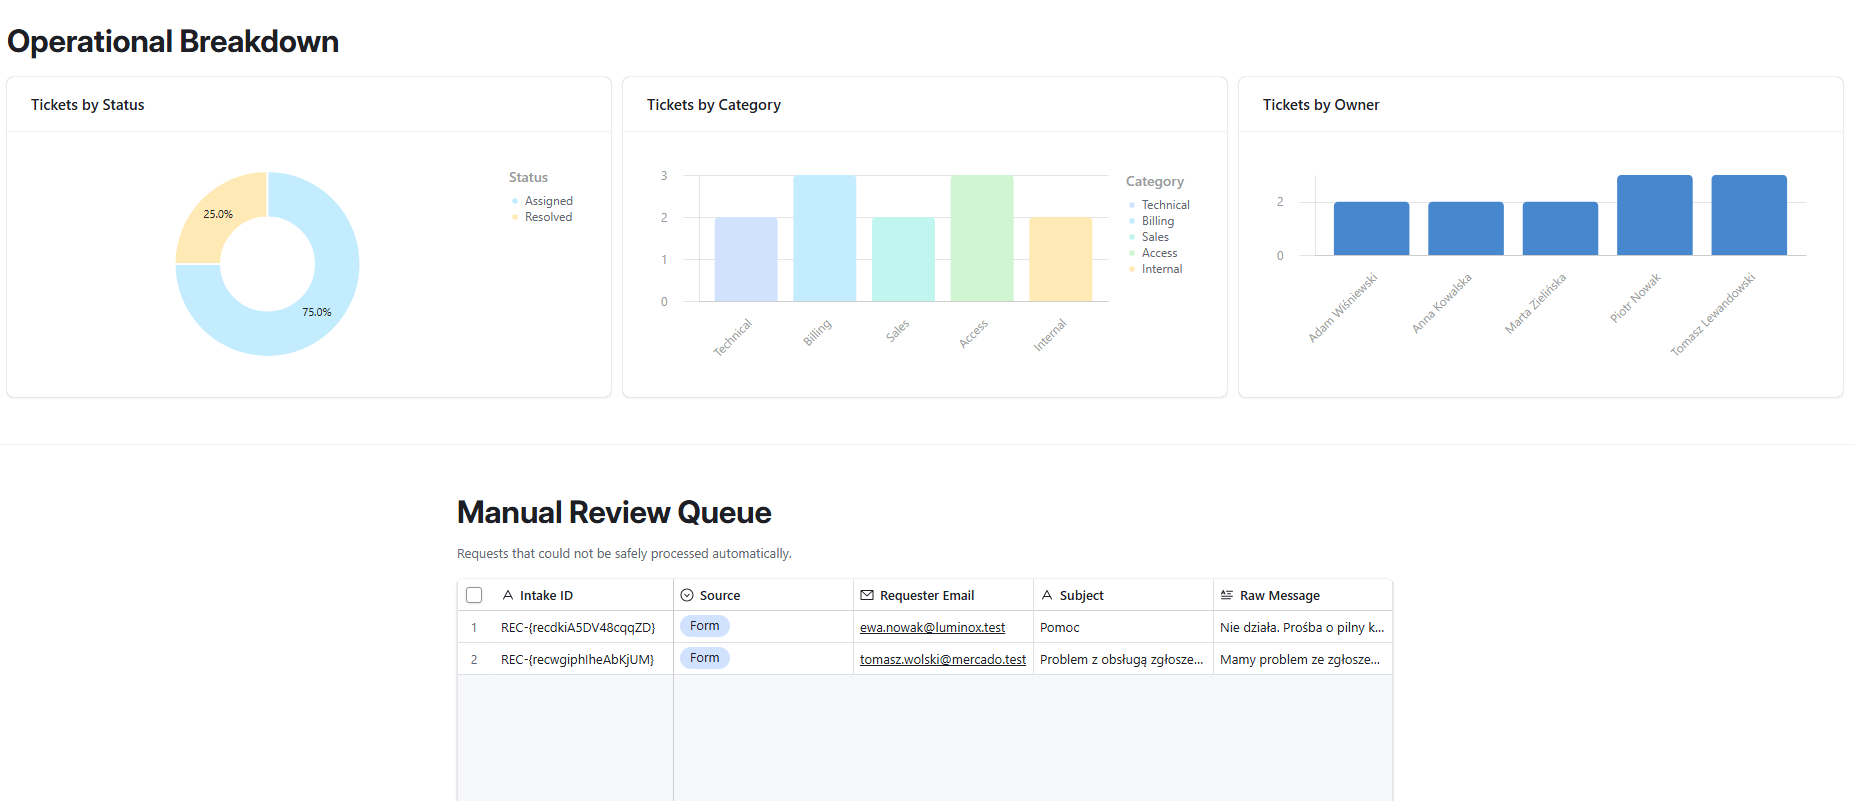The width and height of the screenshot is (1875, 801).
Task: Click the Form tag in row 1
Action: [x=705, y=626]
